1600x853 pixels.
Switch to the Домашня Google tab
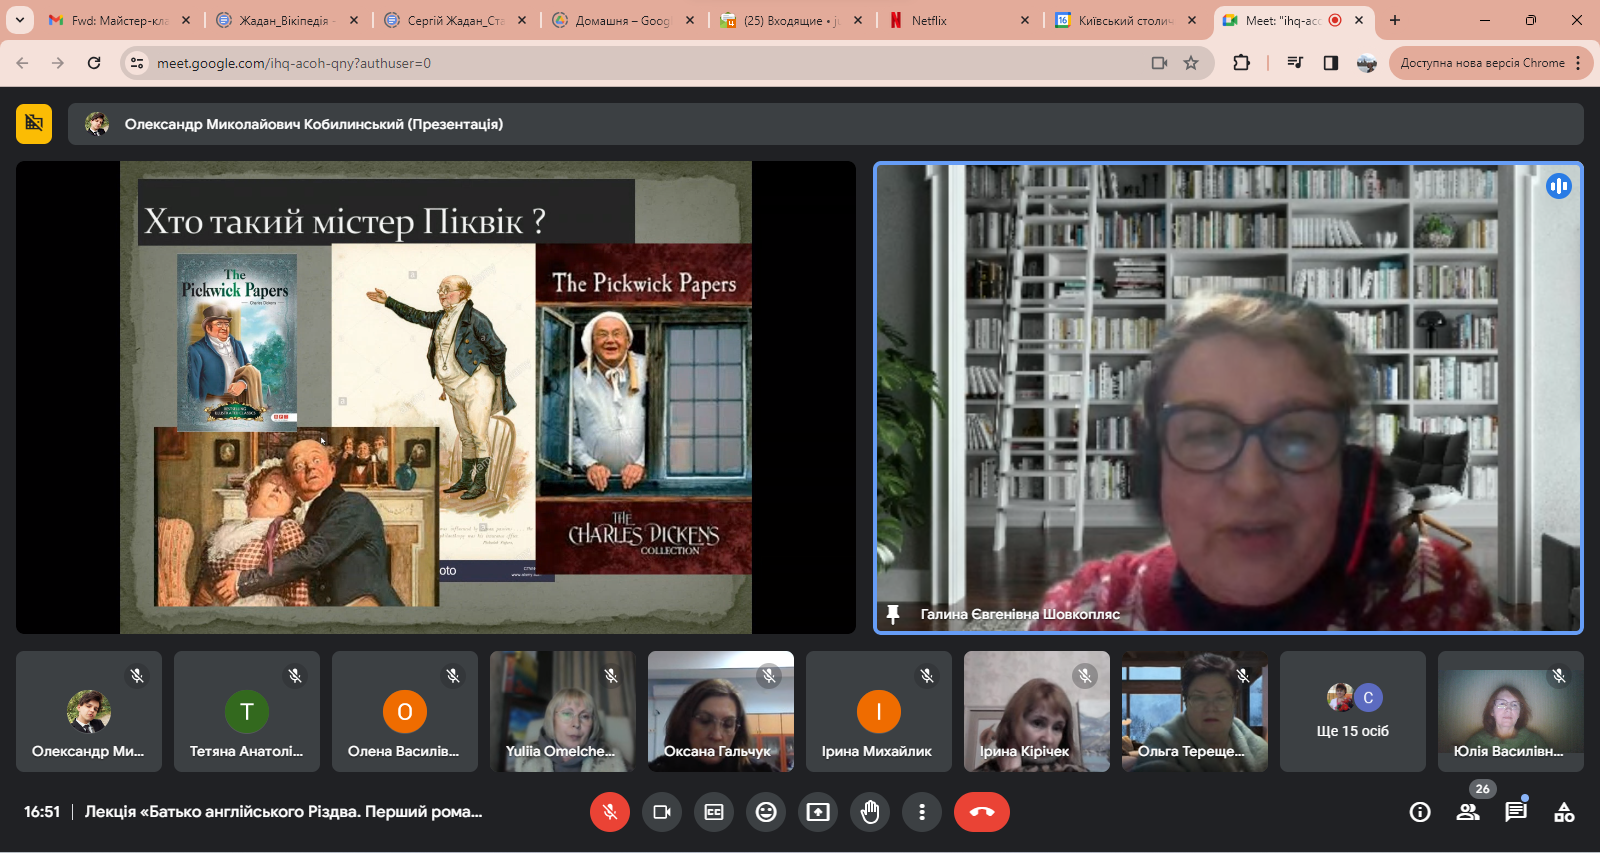pos(620,20)
